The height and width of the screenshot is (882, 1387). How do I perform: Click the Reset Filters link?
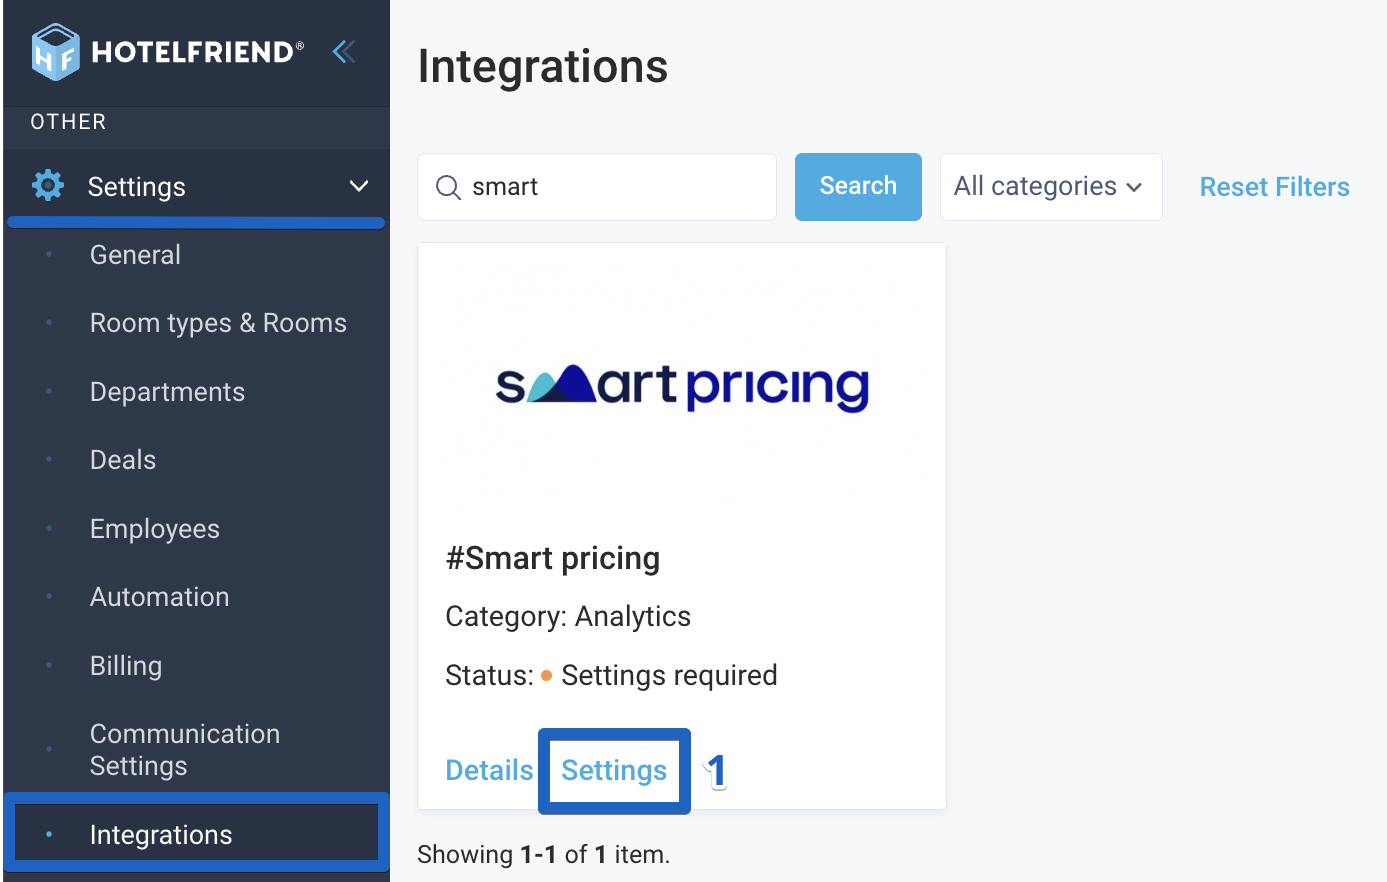point(1274,187)
